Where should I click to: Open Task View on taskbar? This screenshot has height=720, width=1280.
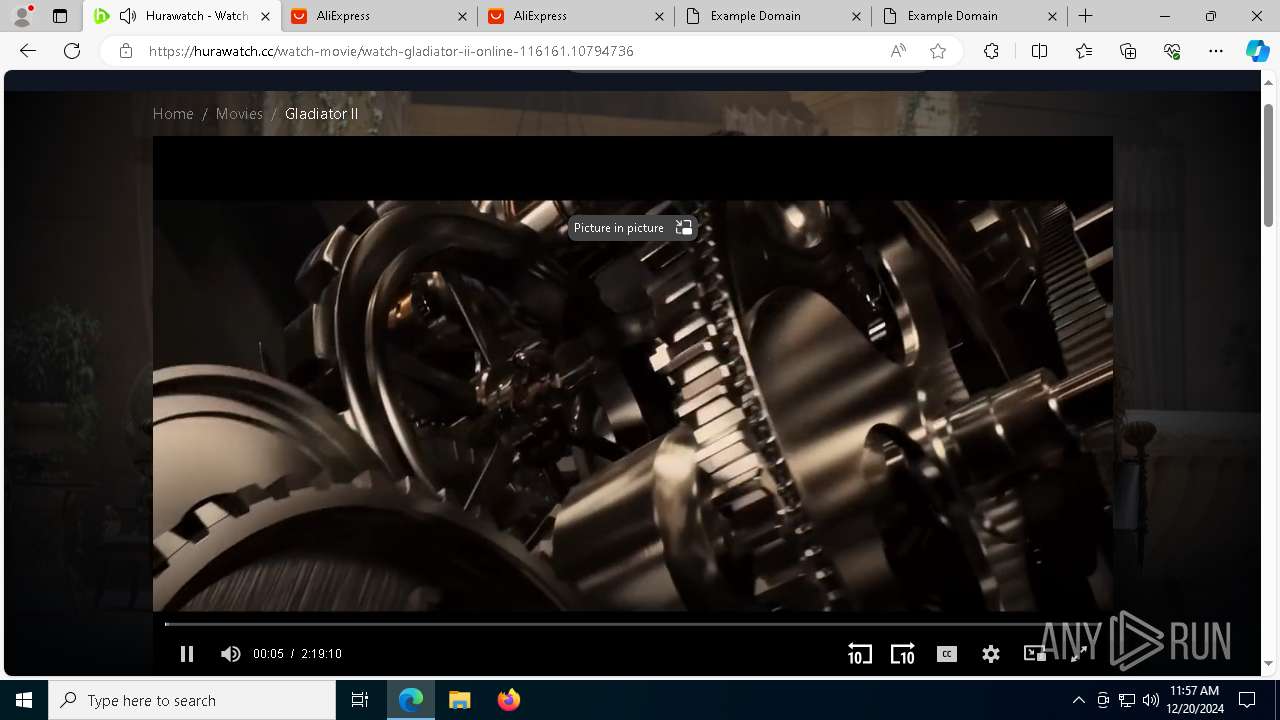pyautogui.click(x=360, y=700)
